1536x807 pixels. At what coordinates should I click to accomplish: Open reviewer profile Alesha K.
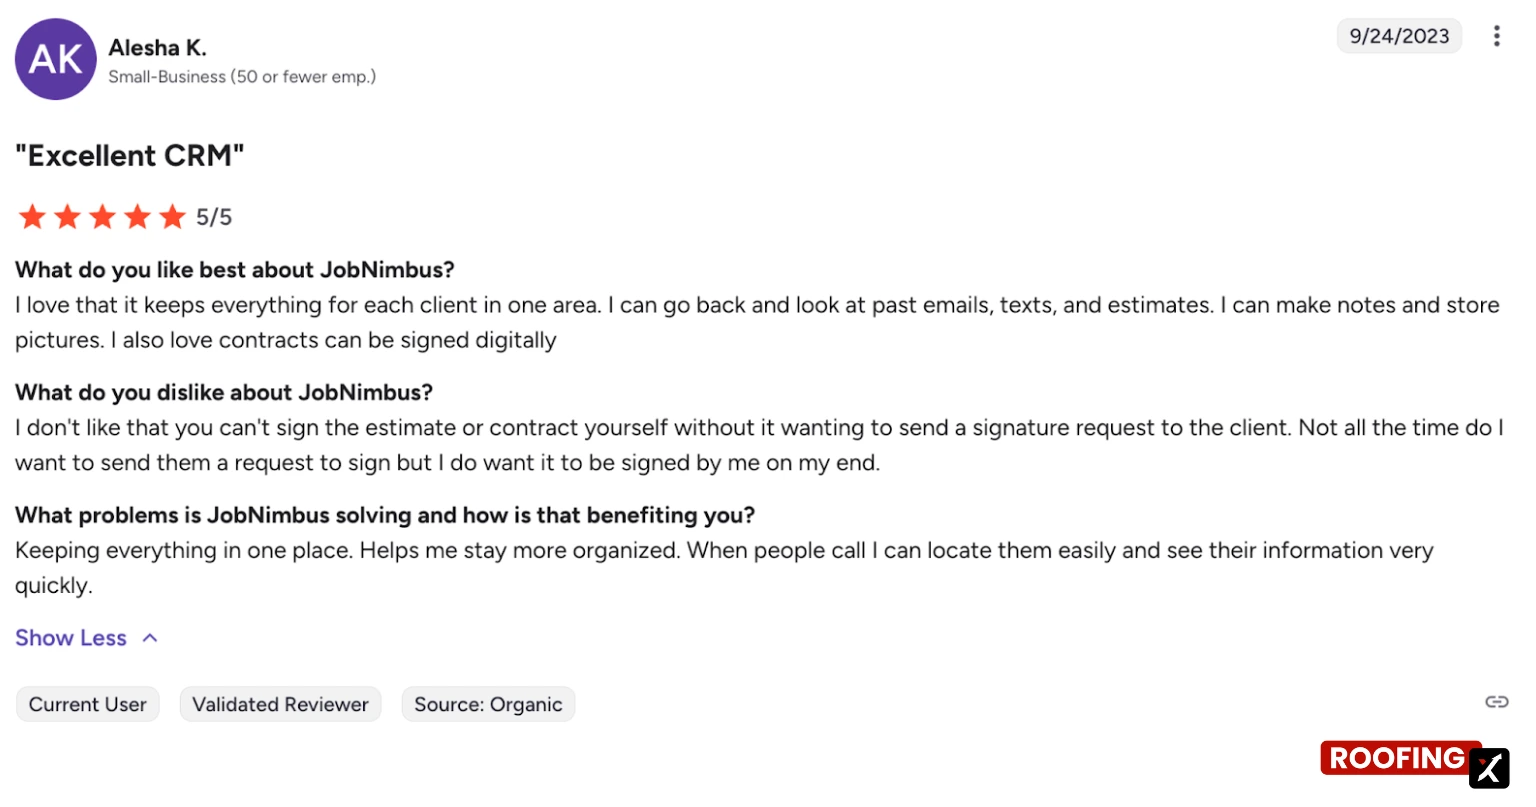158,47
